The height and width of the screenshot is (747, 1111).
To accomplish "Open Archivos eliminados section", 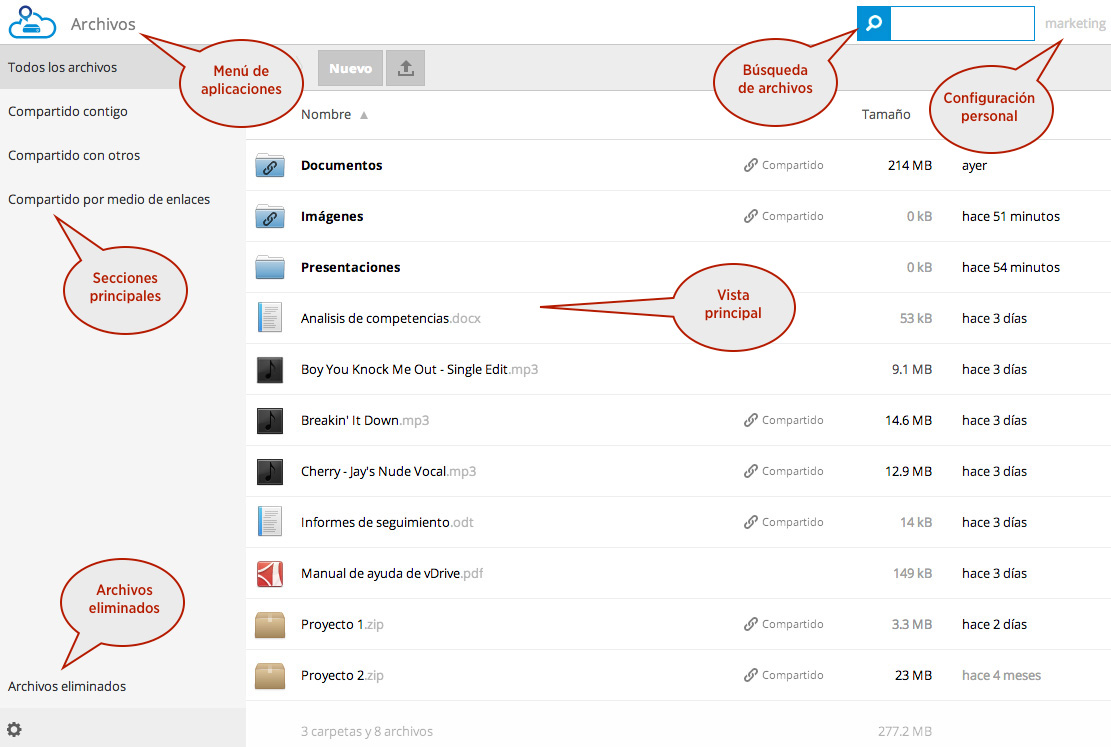I will pos(67,686).
